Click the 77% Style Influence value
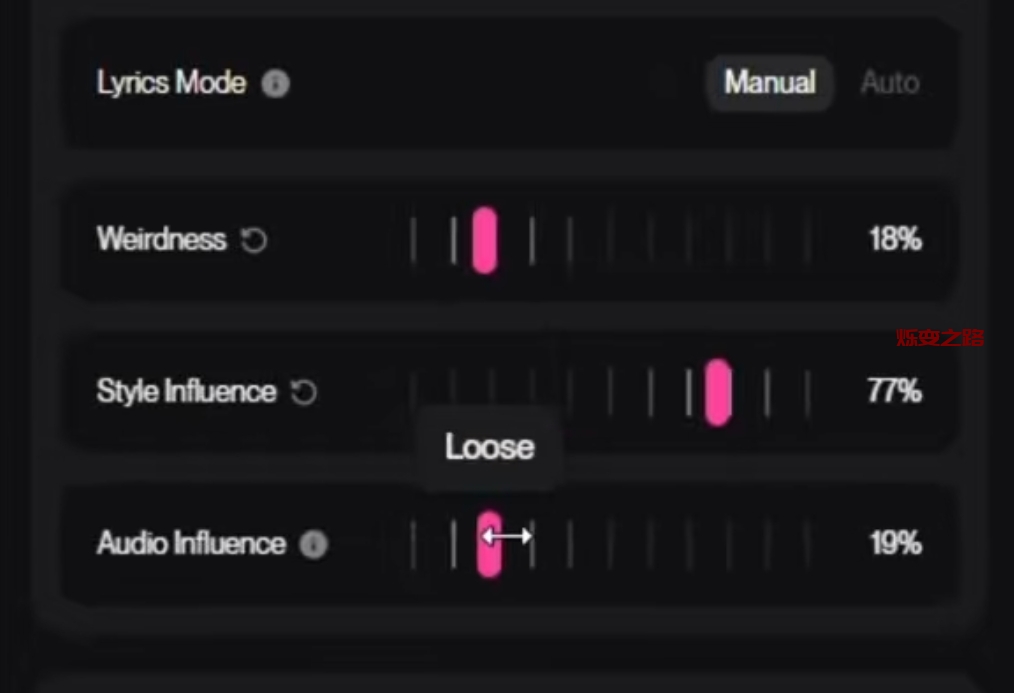The image size is (1014, 693). (x=894, y=392)
